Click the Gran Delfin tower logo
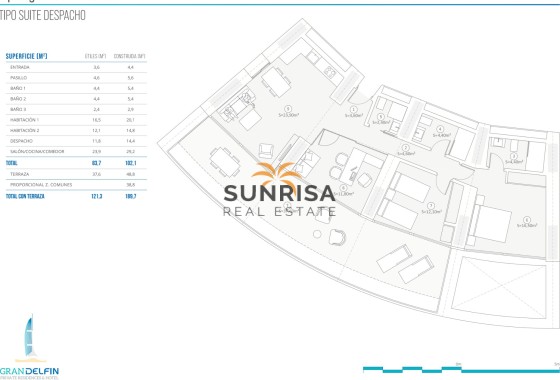The height and width of the screenshot is (380, 560). [x=30, y=338]
